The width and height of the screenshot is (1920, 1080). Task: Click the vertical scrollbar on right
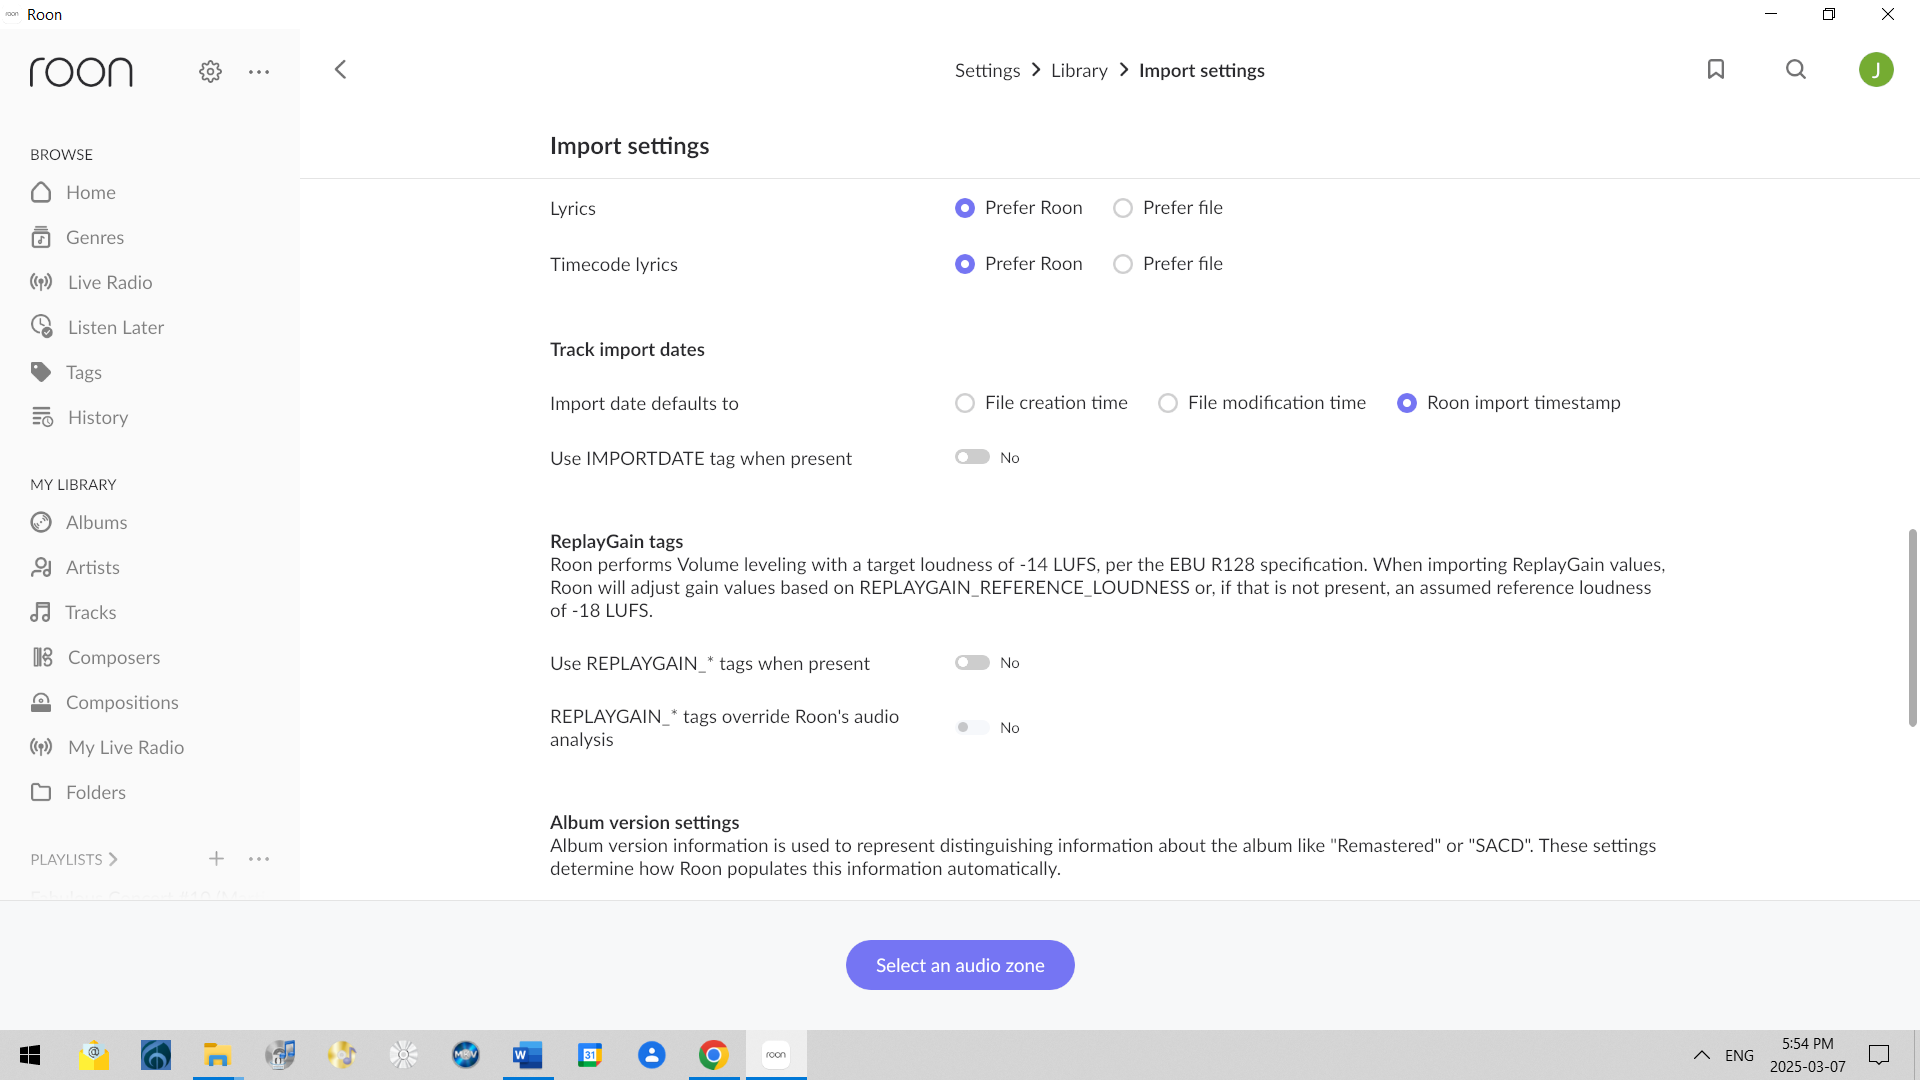pyautogui.click(x=1912, y=627)
